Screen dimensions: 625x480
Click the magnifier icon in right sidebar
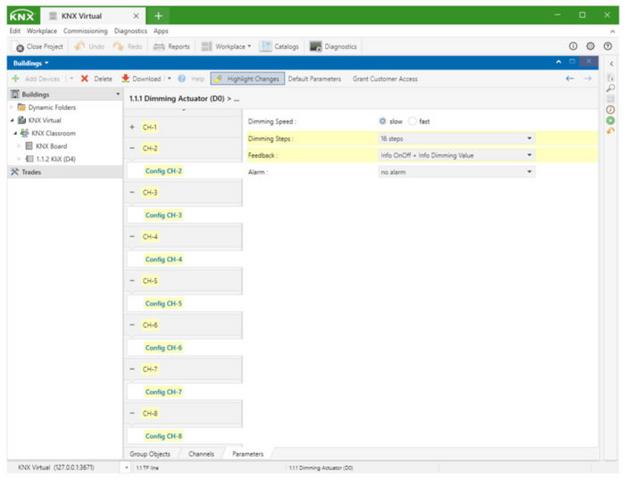coord(610,89)
